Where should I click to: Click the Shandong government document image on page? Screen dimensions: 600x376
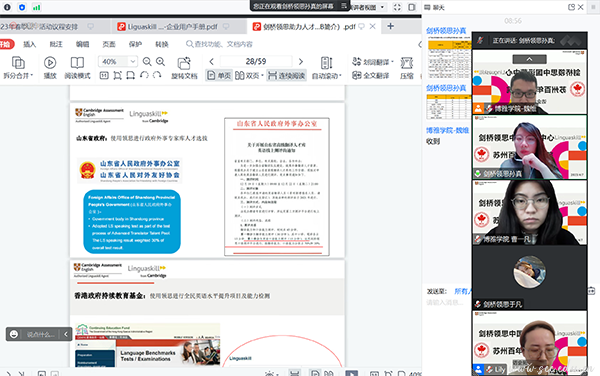click(x=277, y=187)
